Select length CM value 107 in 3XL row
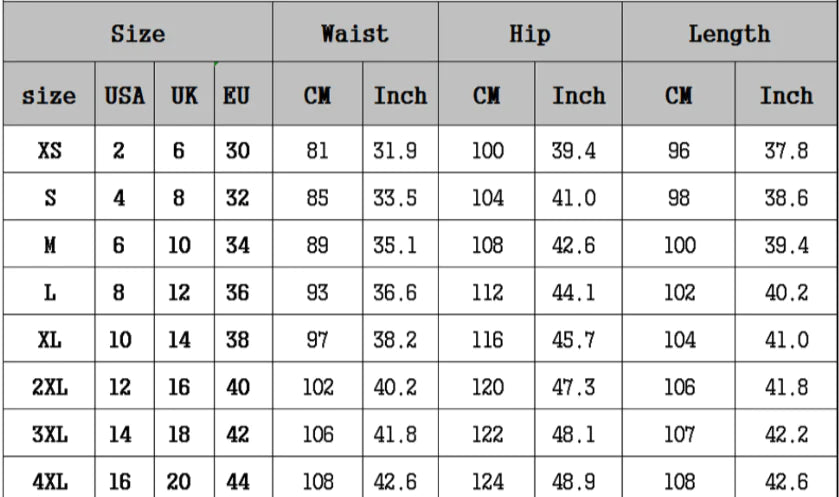839x497 pixels. point(678,434)
